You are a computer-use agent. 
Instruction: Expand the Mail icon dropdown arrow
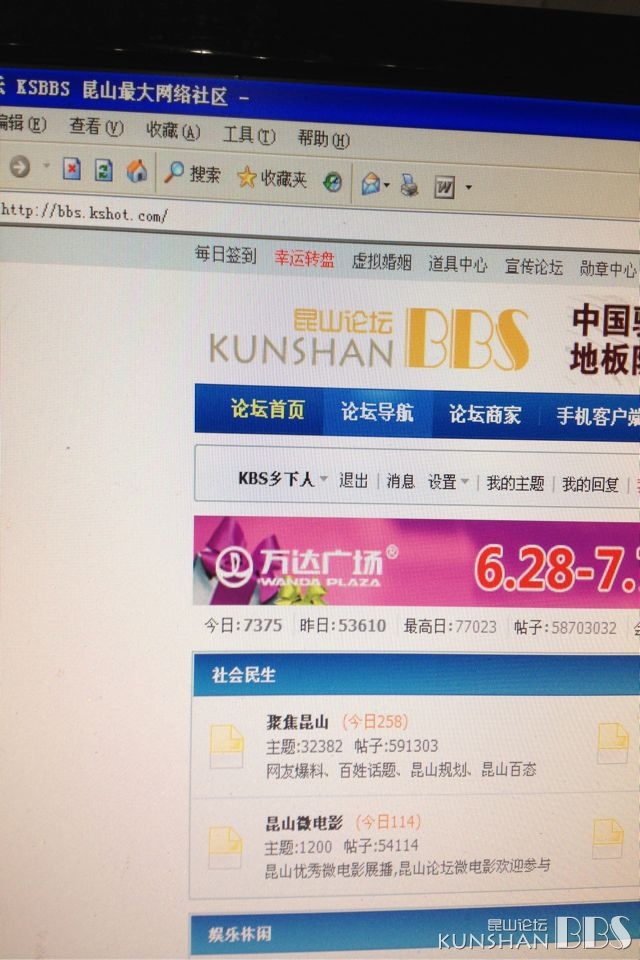[x=387, y=184]
